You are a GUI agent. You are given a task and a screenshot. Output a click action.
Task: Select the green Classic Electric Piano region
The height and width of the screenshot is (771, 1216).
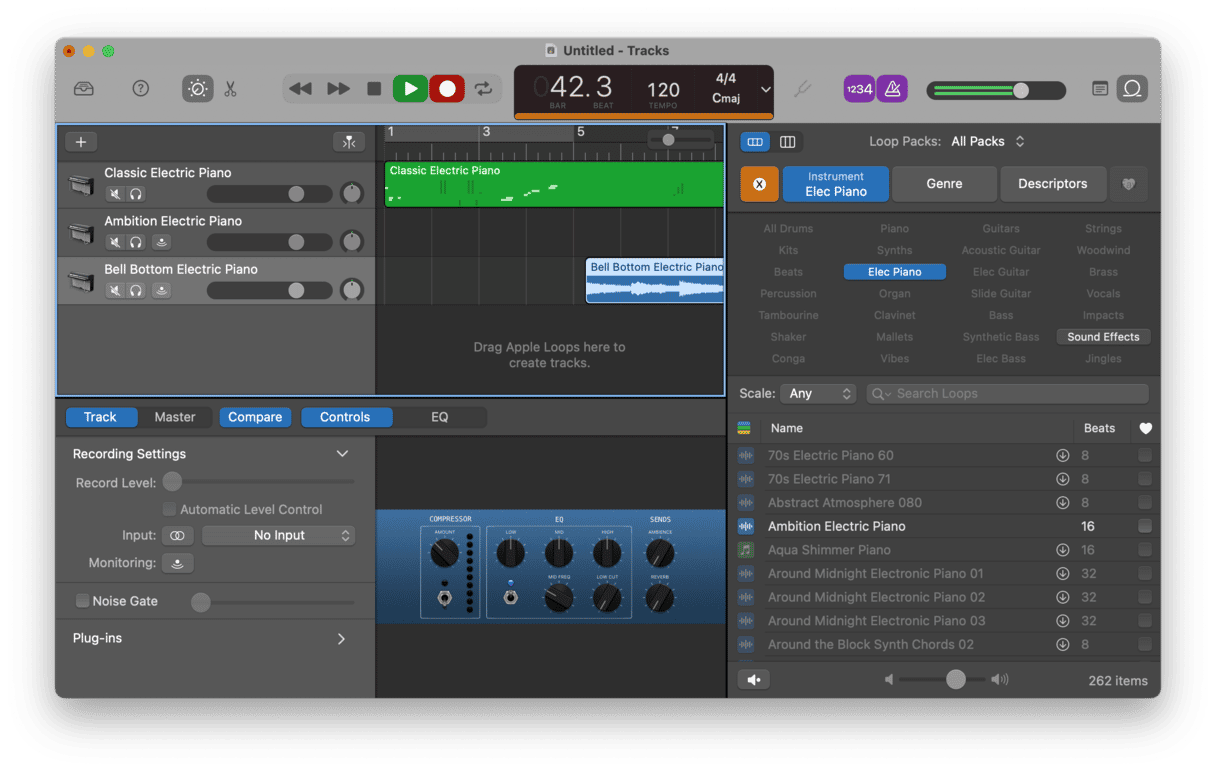[554, 185]
